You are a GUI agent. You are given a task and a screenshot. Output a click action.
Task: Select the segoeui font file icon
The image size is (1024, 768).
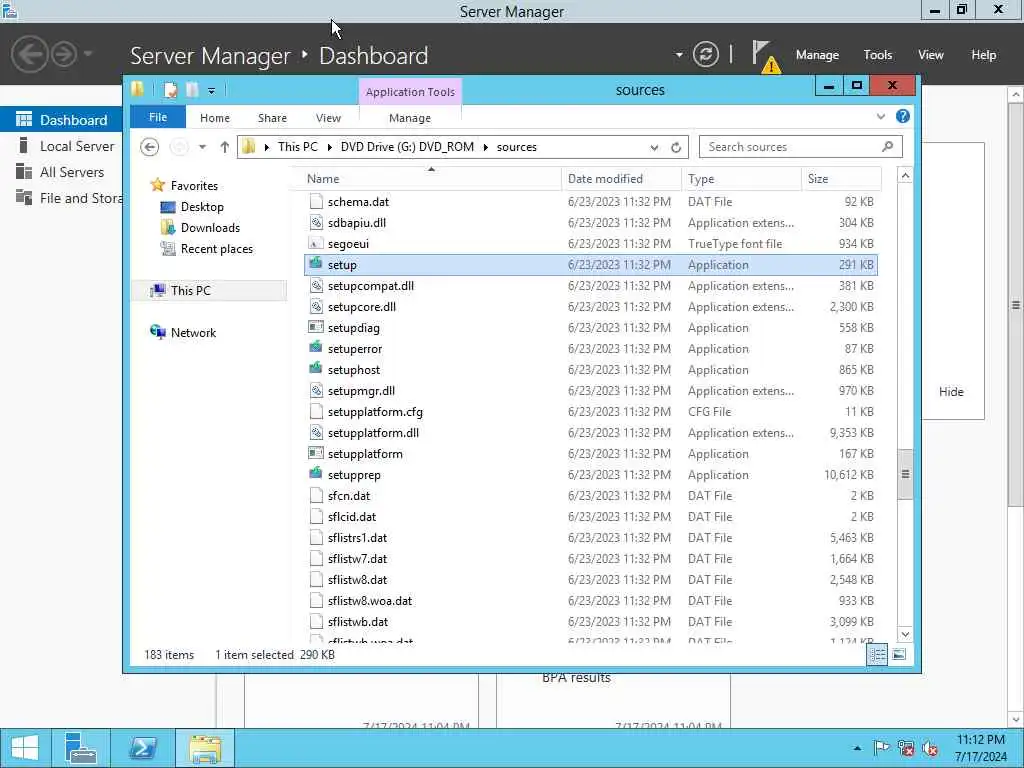tap(316, 243)
